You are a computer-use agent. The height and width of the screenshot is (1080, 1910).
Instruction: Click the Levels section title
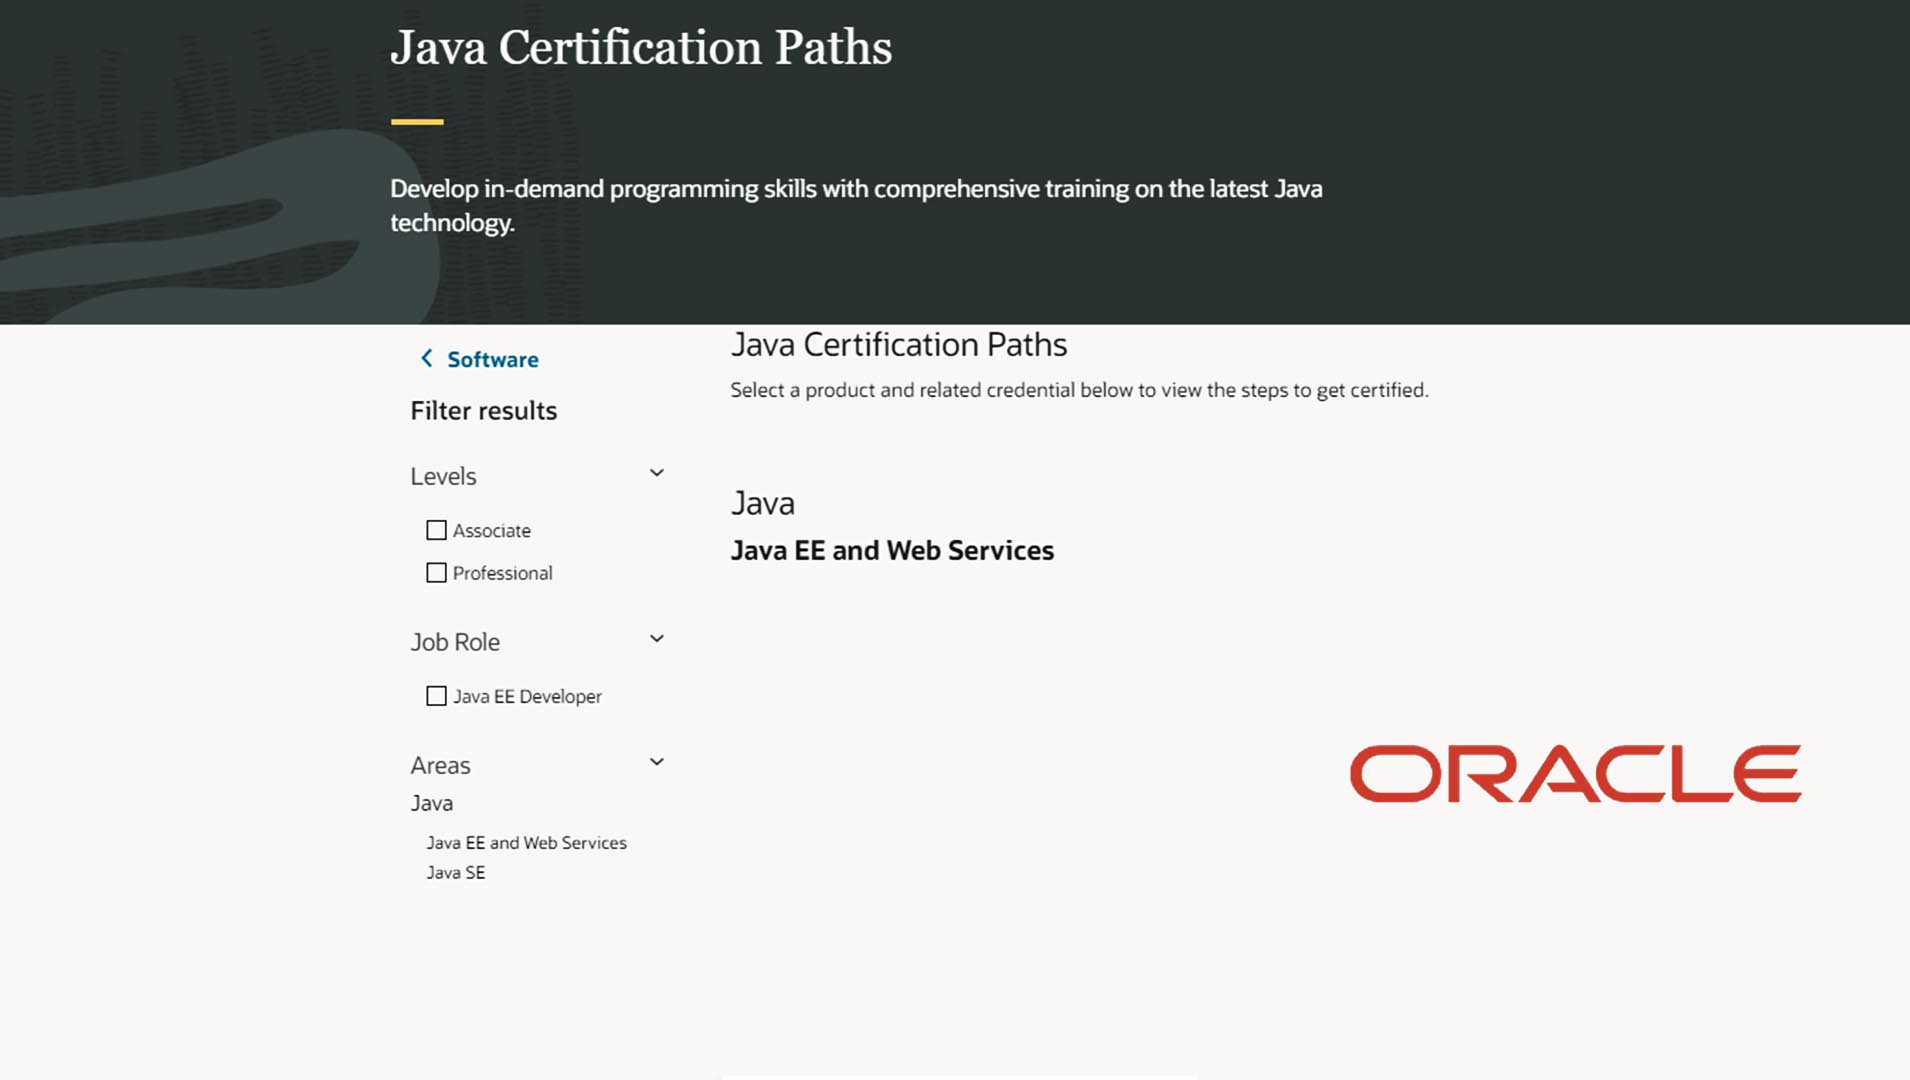(x=443, y=476)
